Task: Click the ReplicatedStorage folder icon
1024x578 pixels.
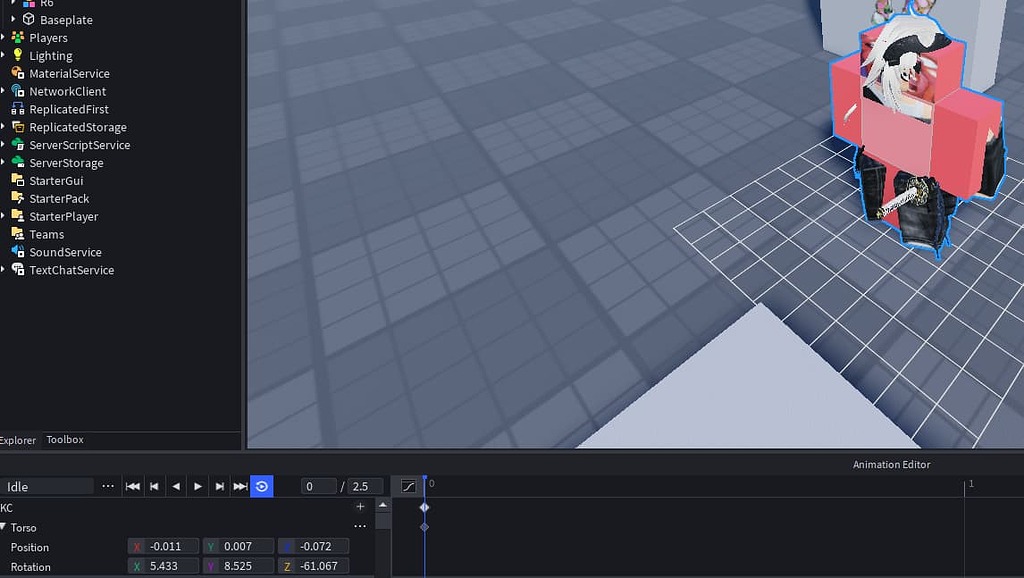Action: pyautogui.click(x=18, y=127)
